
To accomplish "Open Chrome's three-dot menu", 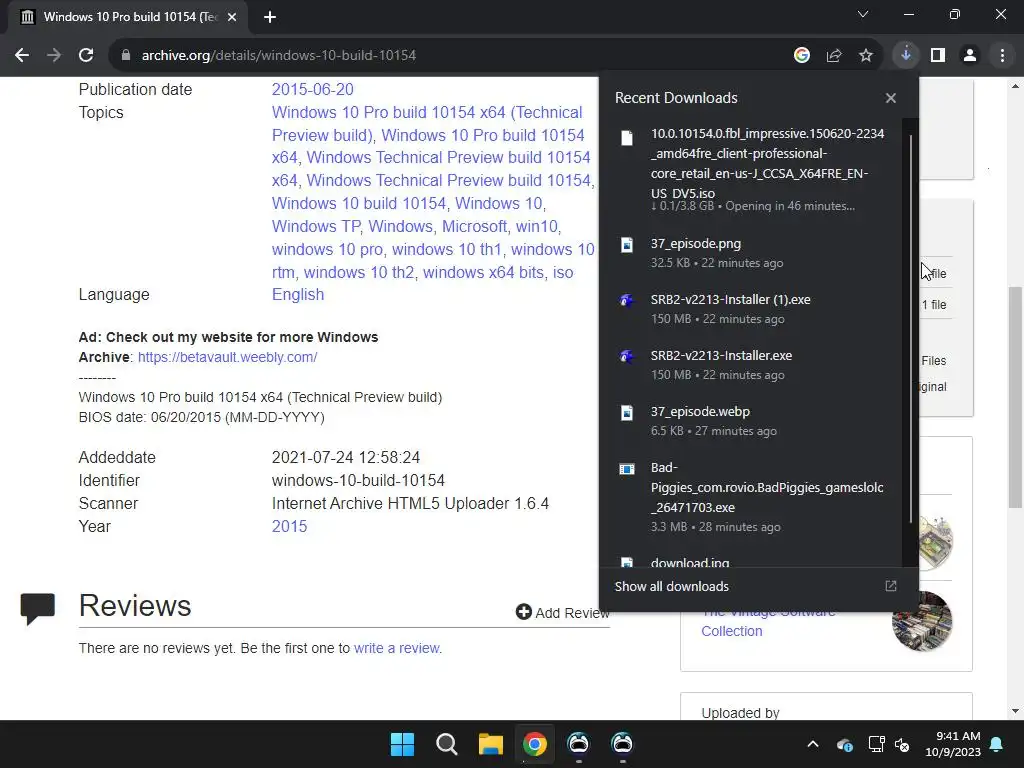I will [x=1002, y=56].
